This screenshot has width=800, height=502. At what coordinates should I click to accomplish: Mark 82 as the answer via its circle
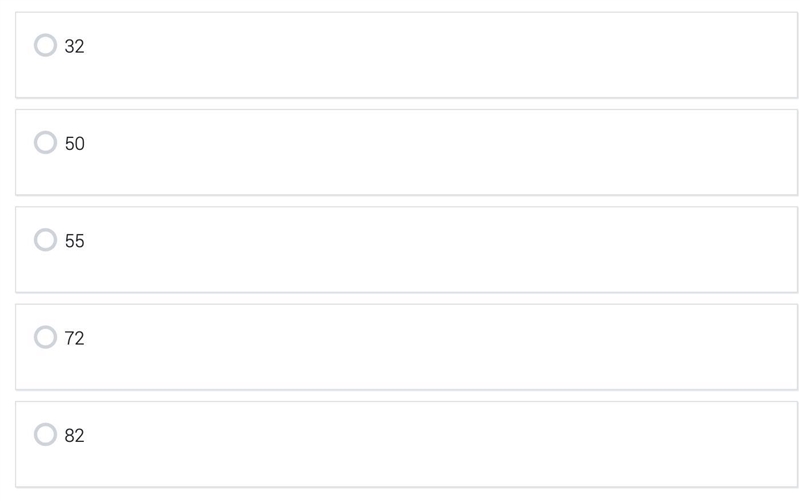(x=45, y=435)
